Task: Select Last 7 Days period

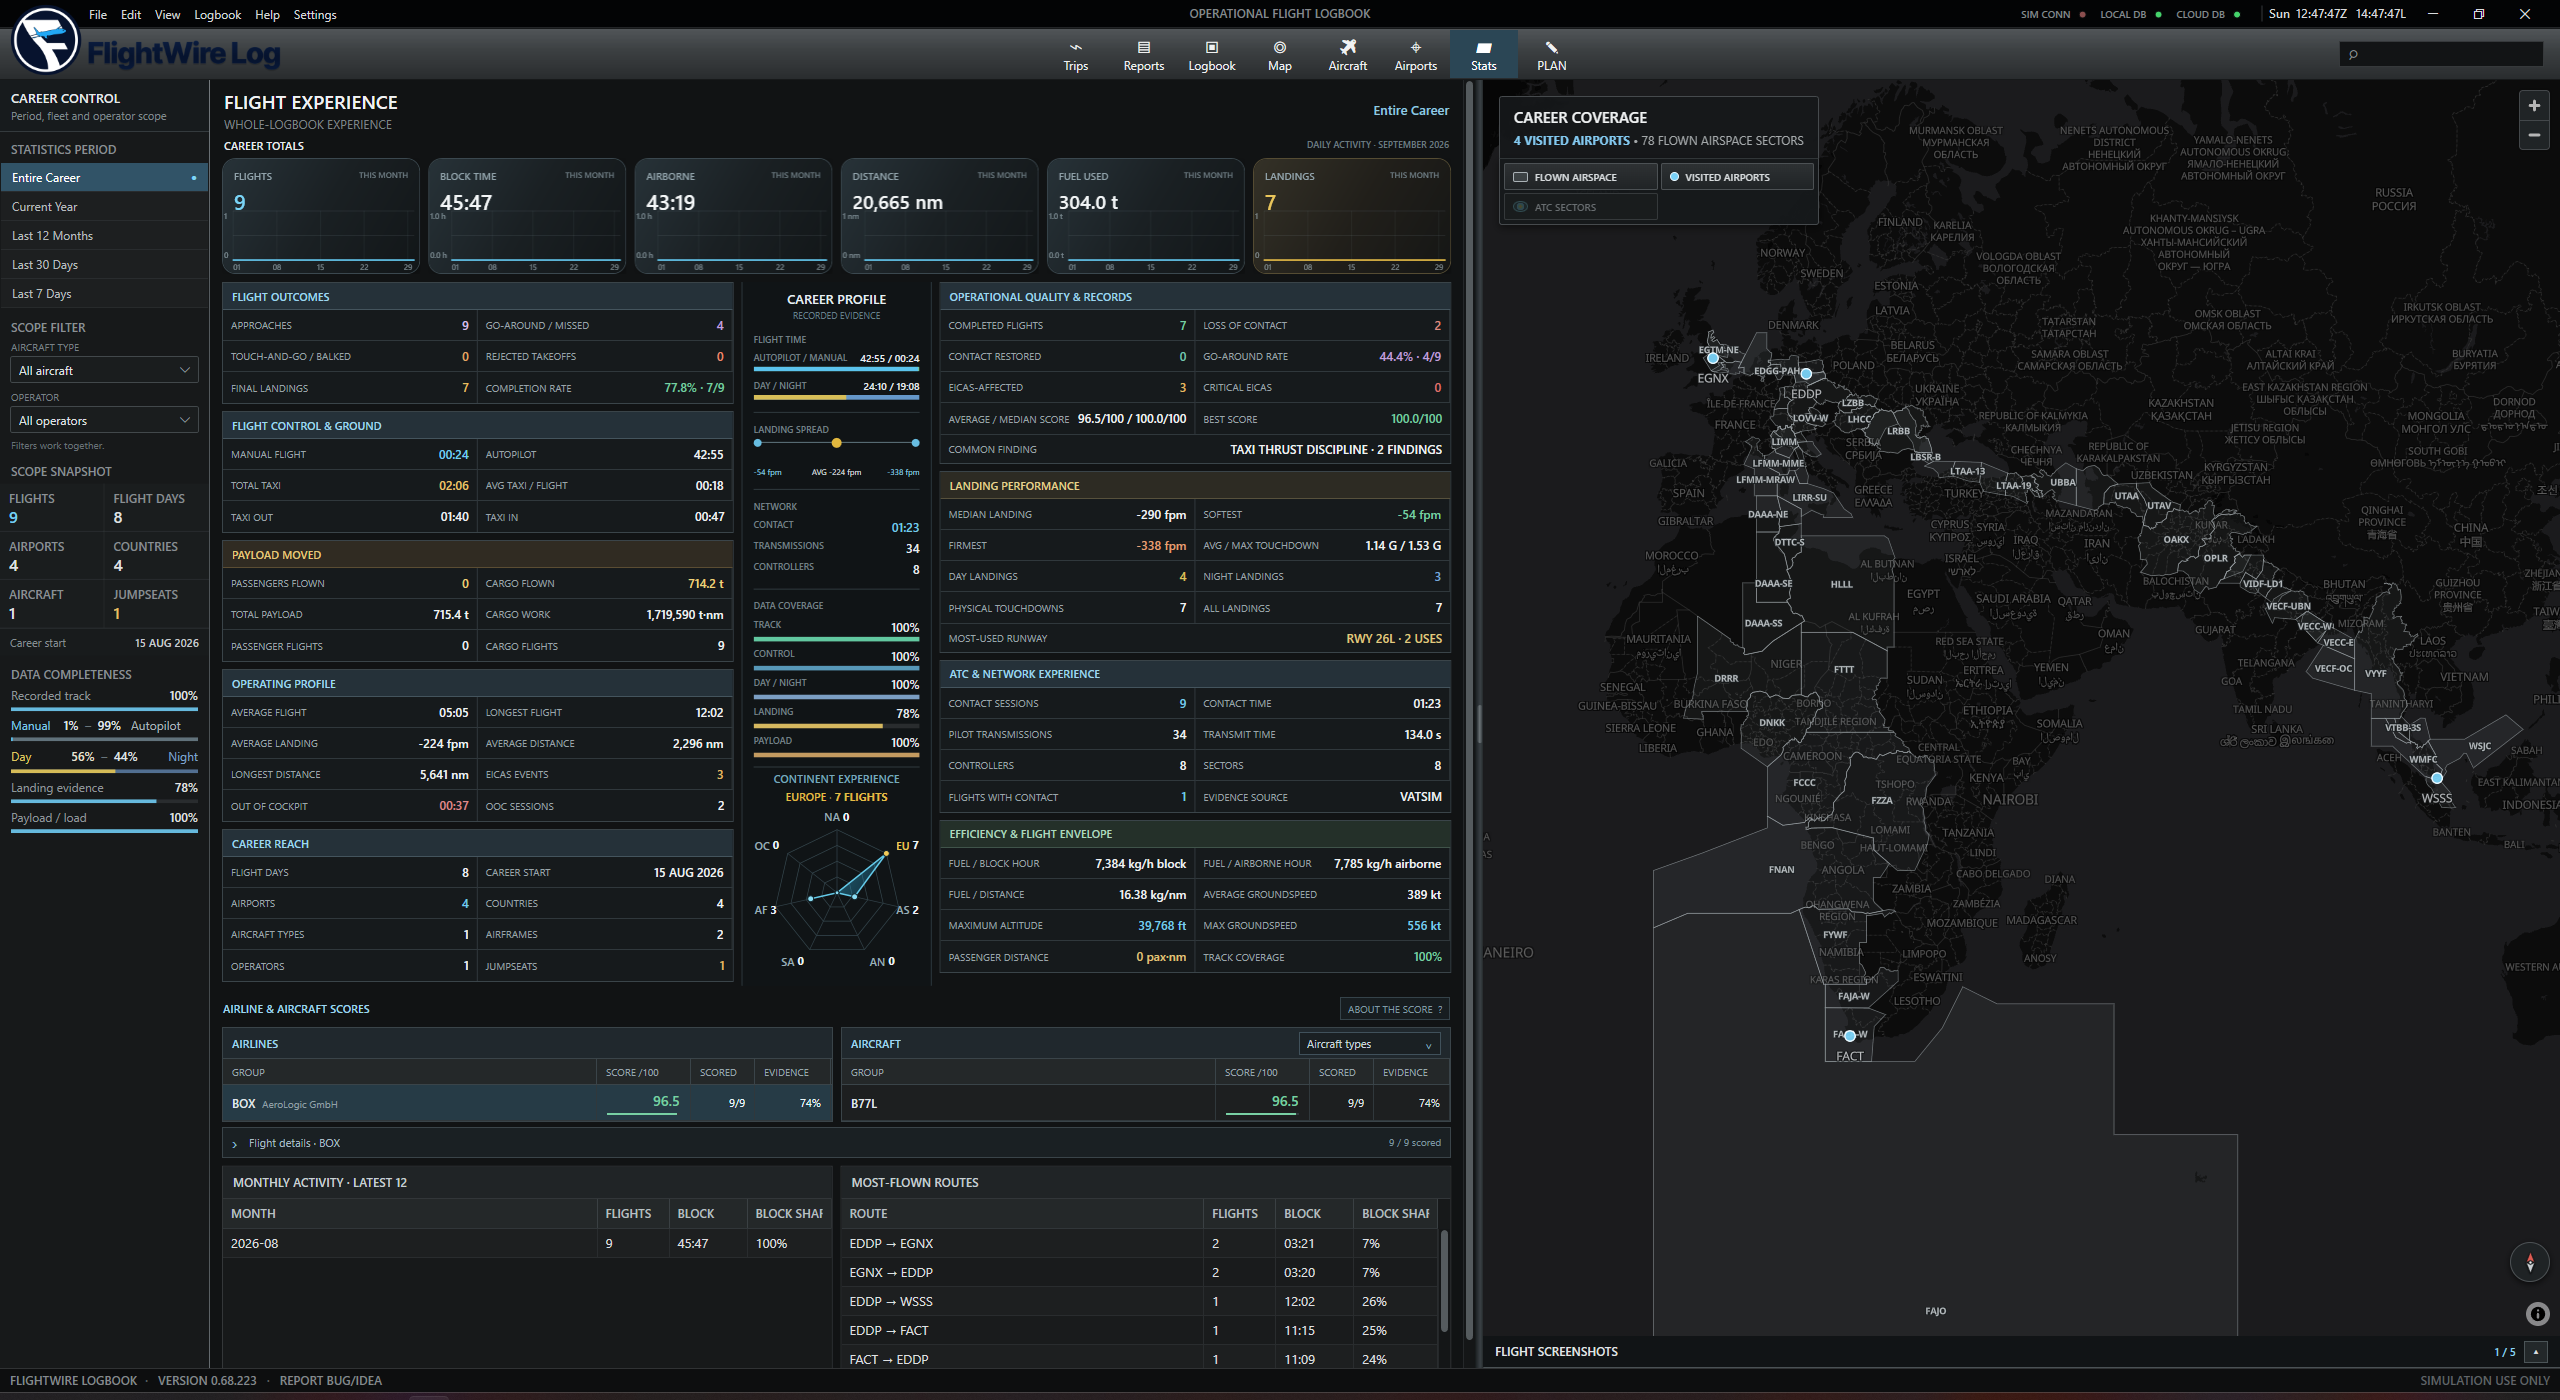Action: pyautogui.click(x=104, y=294)
